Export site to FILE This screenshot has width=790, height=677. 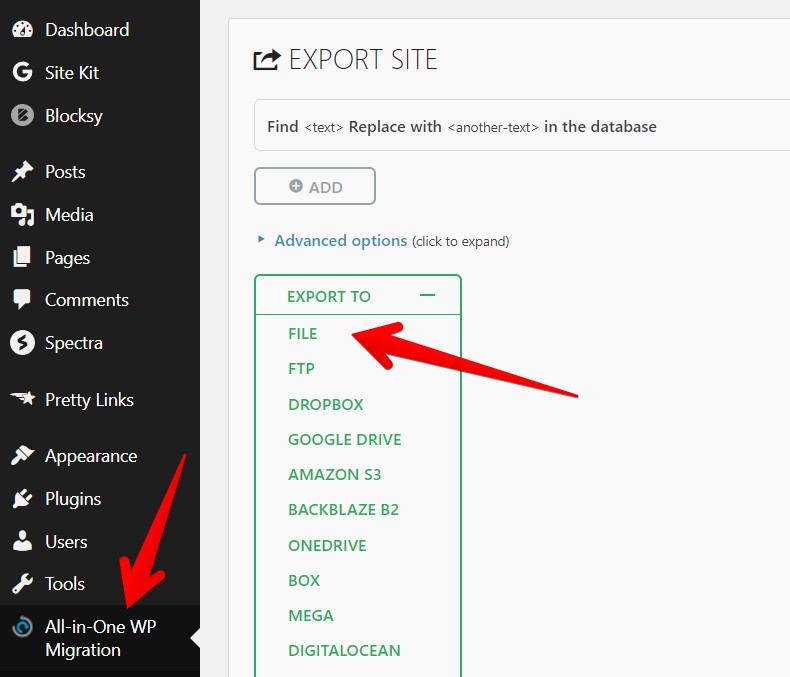303,333
